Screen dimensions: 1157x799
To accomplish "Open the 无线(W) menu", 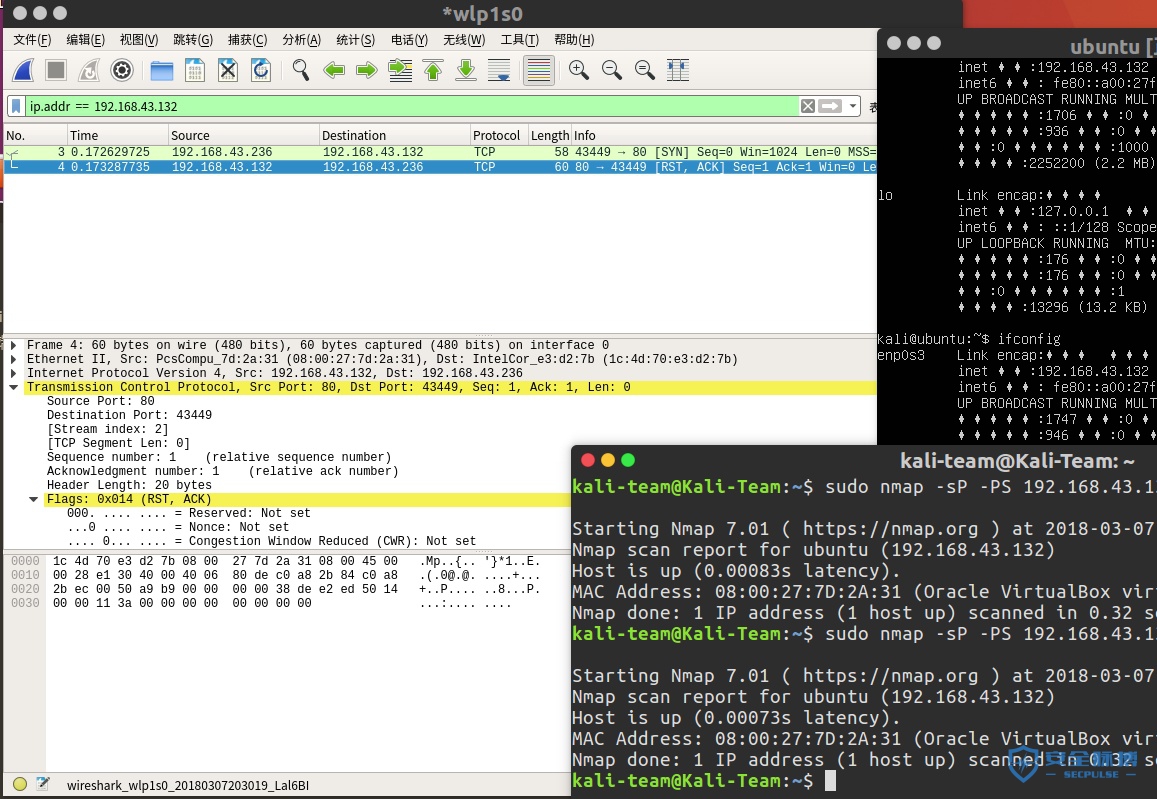I will (464, 40).
